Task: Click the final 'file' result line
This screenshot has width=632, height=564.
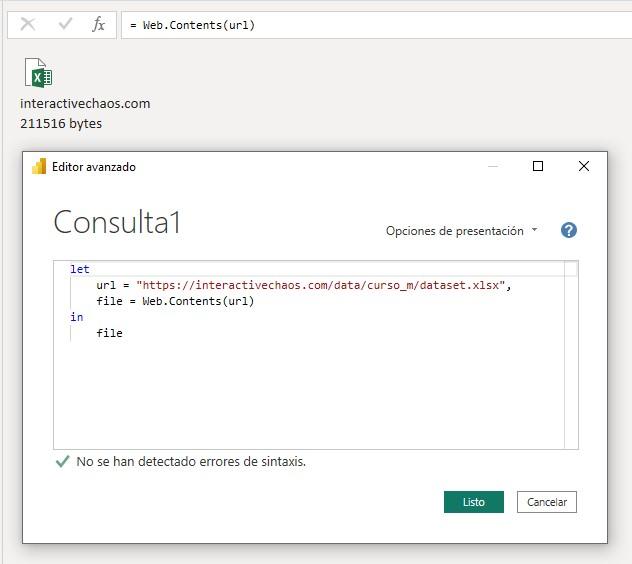Action: coord(109,333)
